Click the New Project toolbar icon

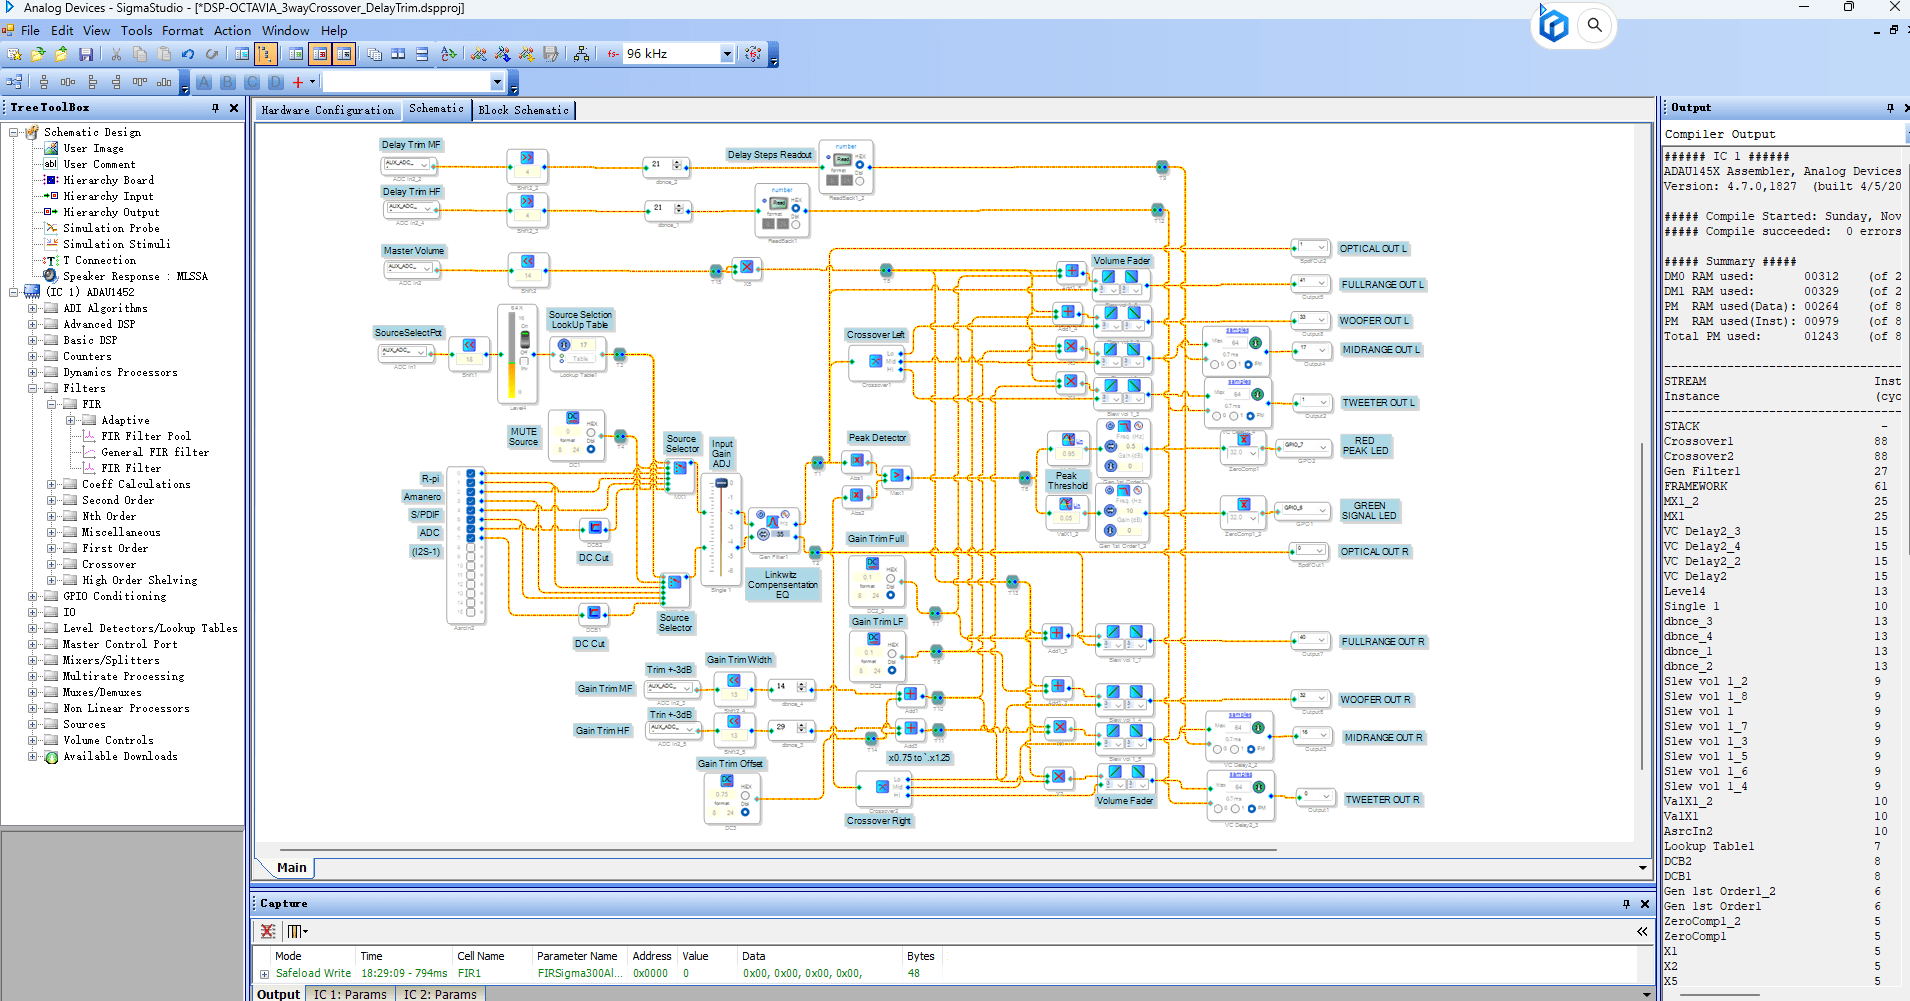pos(14,54)
